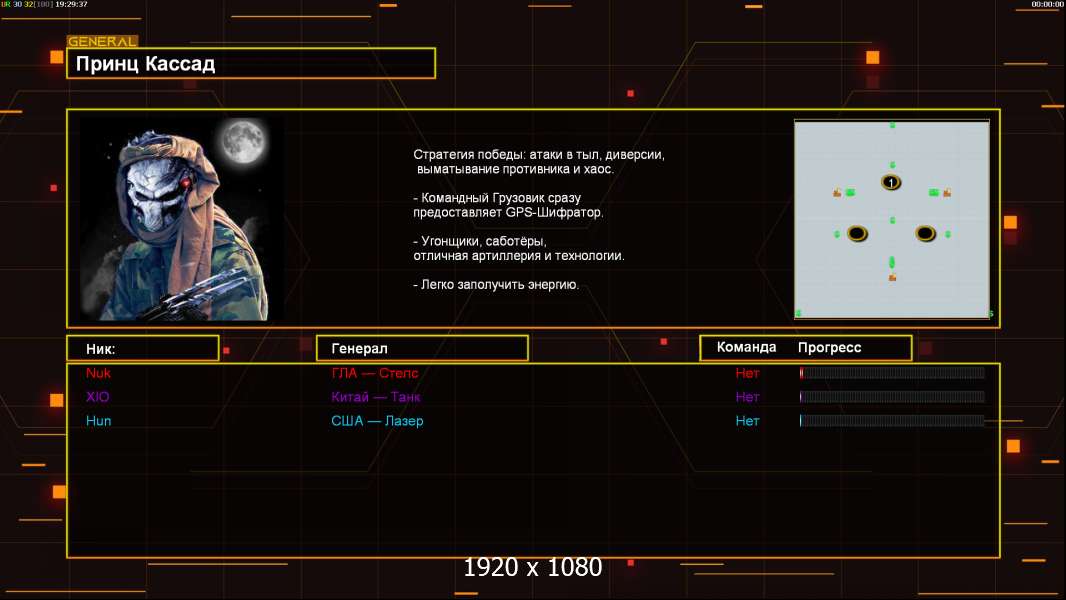Click green marker in minimap bottom-right corner
The width and height of the screenshot is (1066, 600).
991,313
